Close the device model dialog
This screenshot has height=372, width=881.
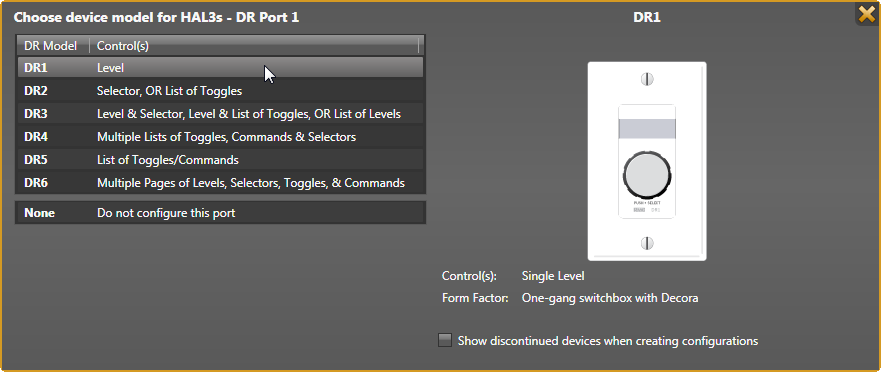[866, 13]
